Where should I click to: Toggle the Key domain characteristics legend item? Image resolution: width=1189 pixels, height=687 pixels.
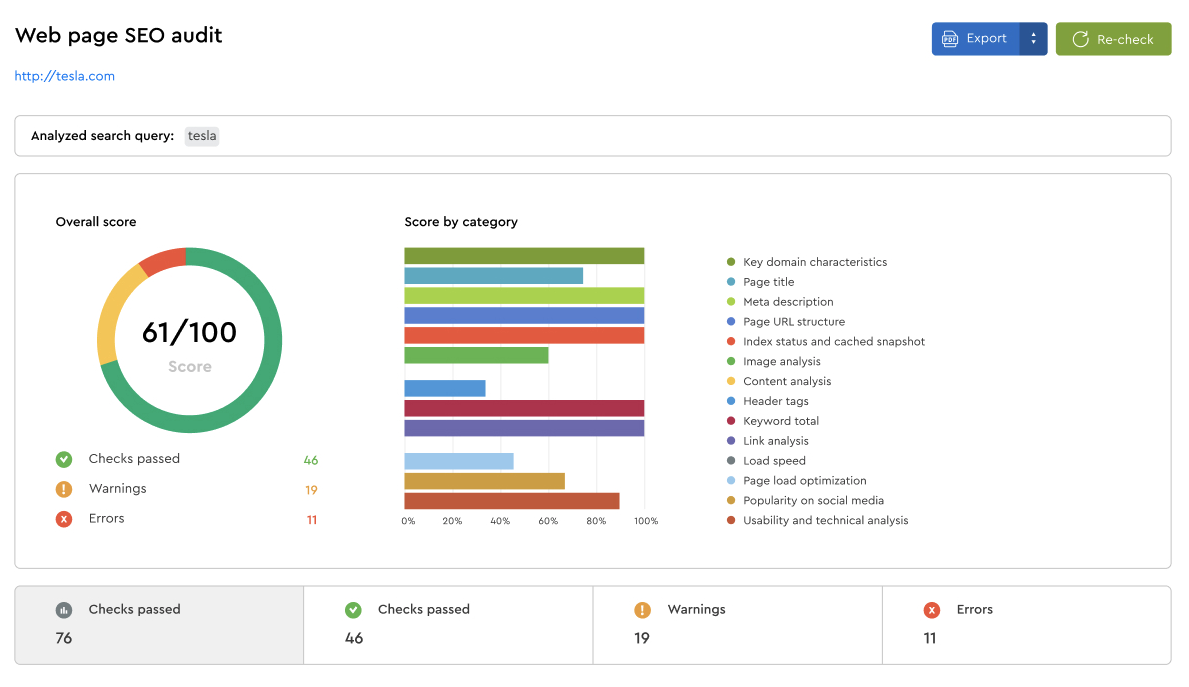click(814, 262)
